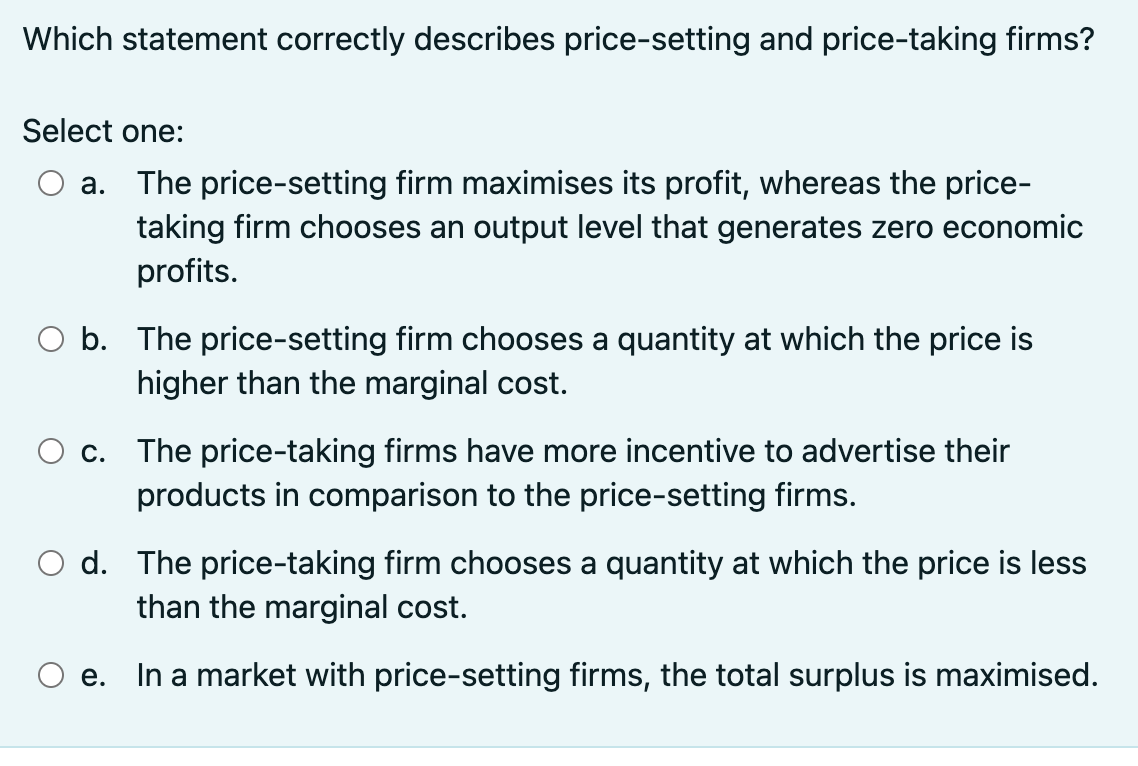
Task: Click the option a answer text
Action: [x=600, y=227]
